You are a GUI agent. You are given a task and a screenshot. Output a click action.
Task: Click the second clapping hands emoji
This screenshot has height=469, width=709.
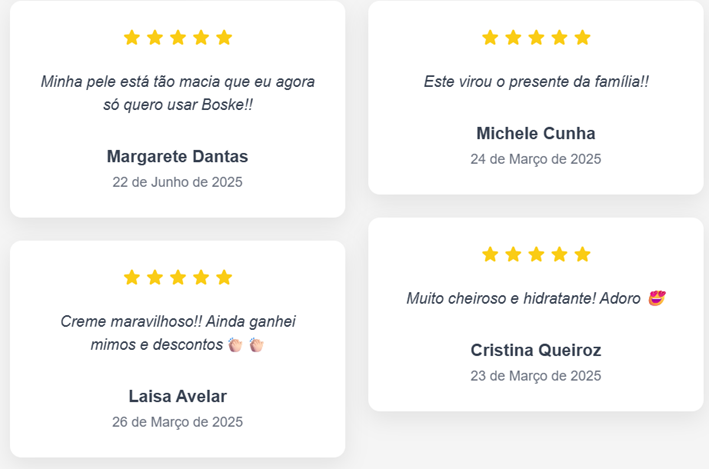coord(256,345)
